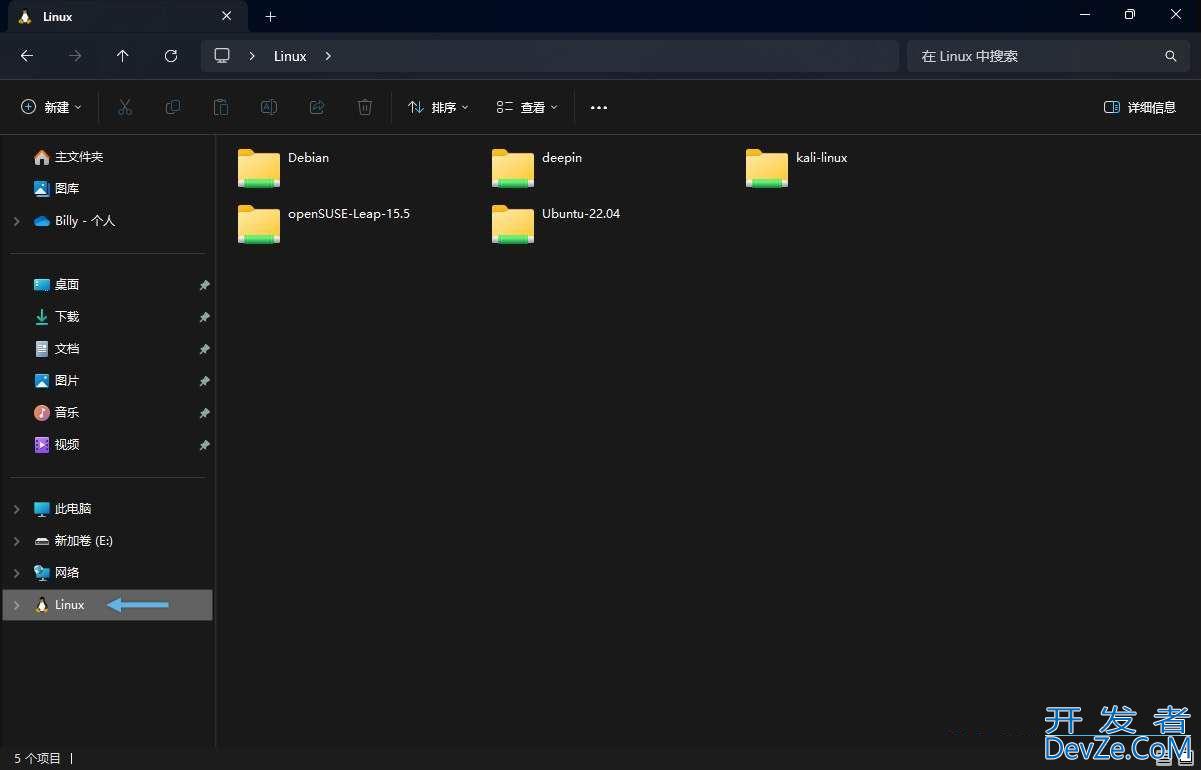The image size is (1201, 770).
Task: Open 文档 from quick access
Action: [56, 349]
